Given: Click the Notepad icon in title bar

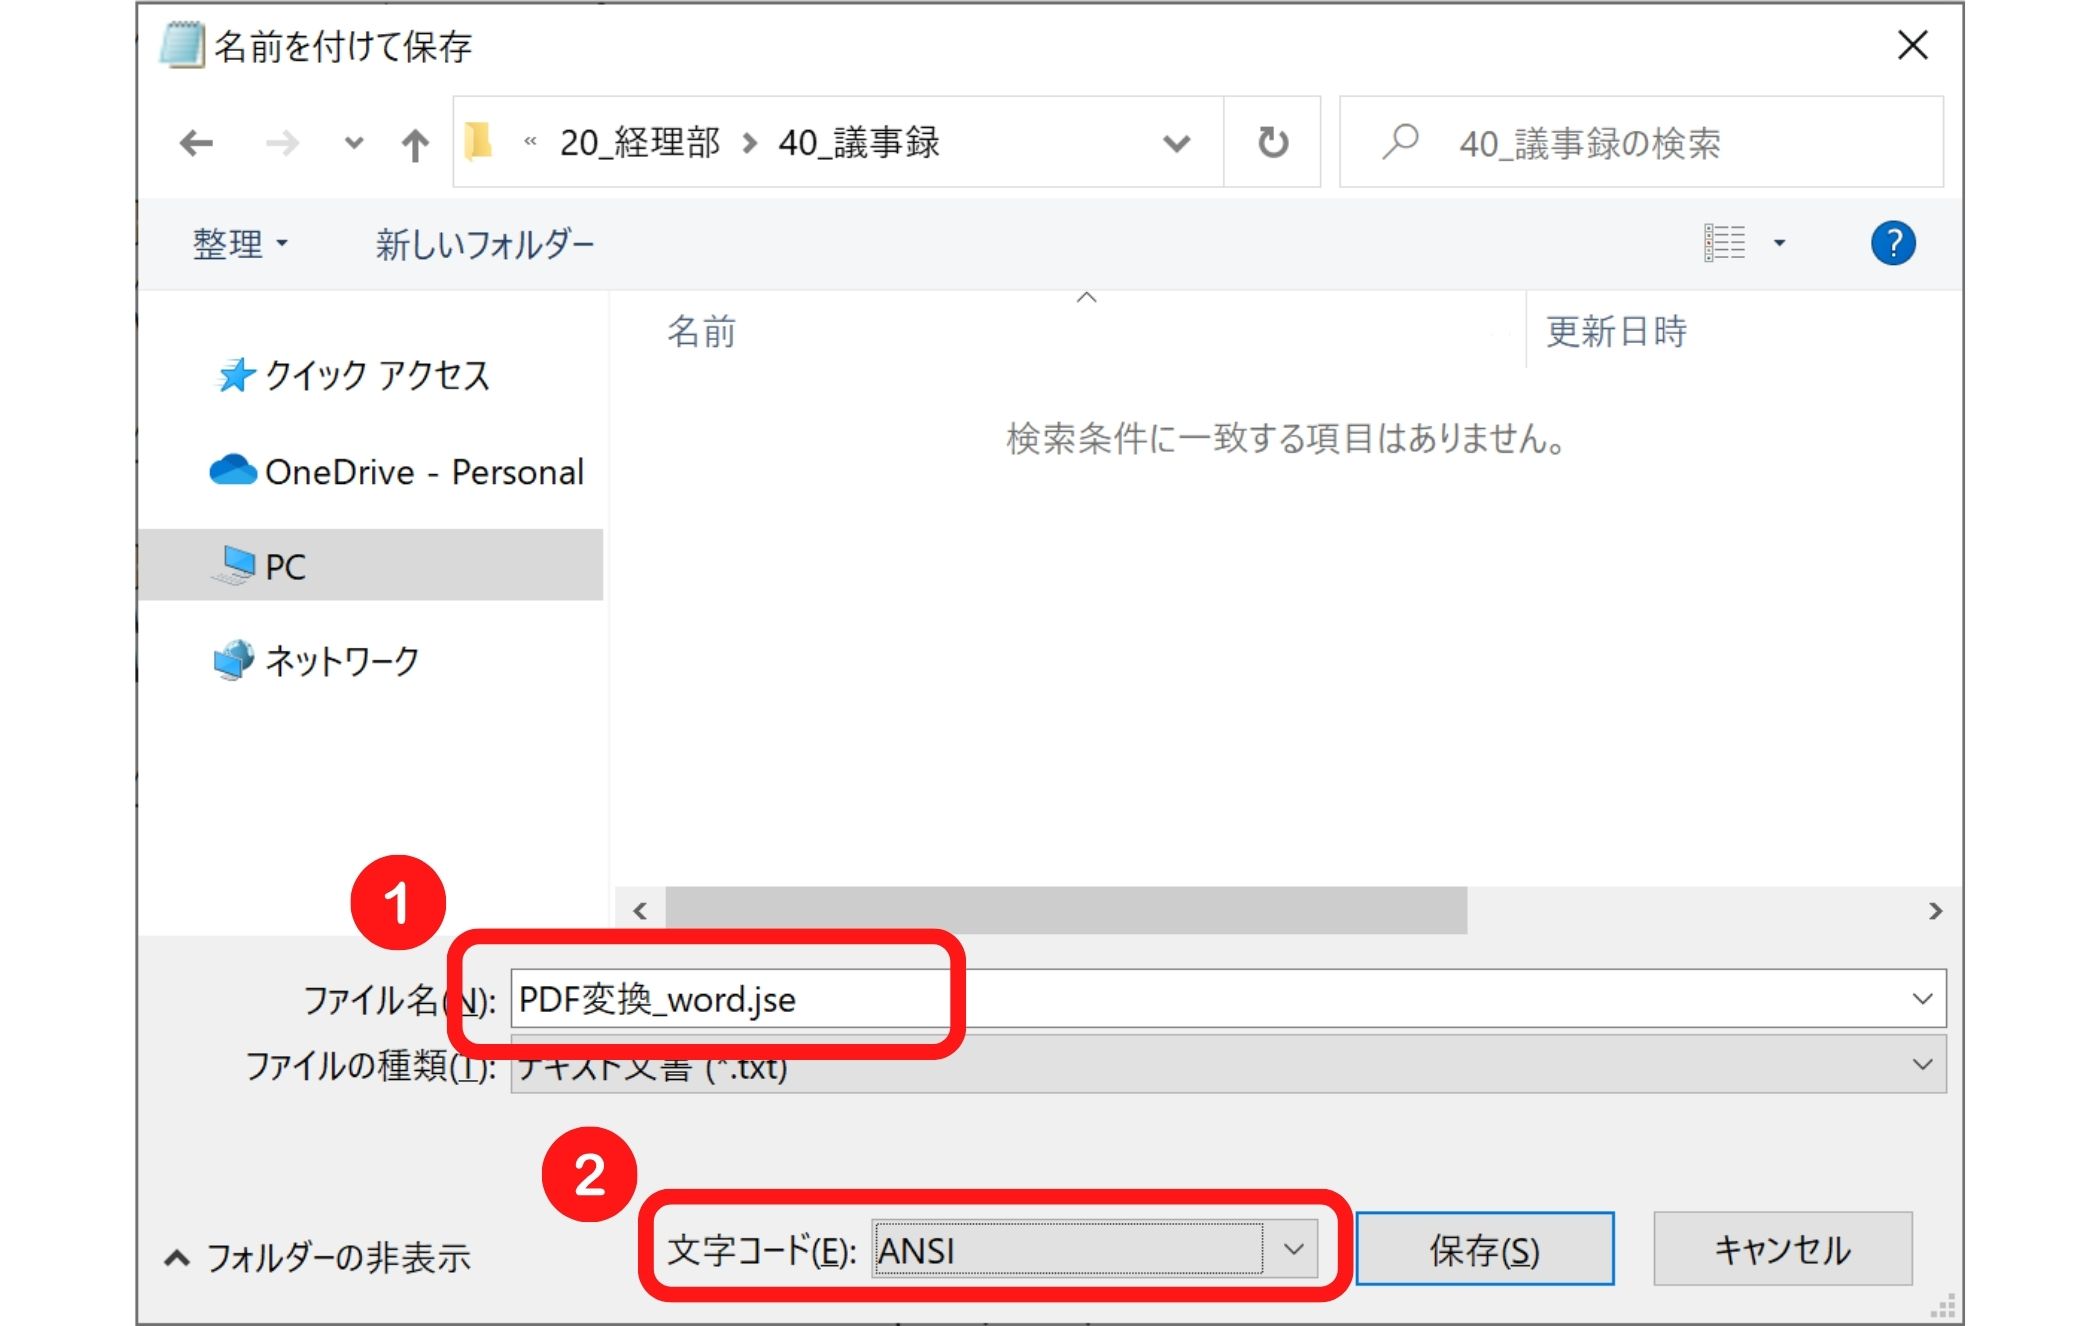Looking at the screenshot, I should [182, 45].
